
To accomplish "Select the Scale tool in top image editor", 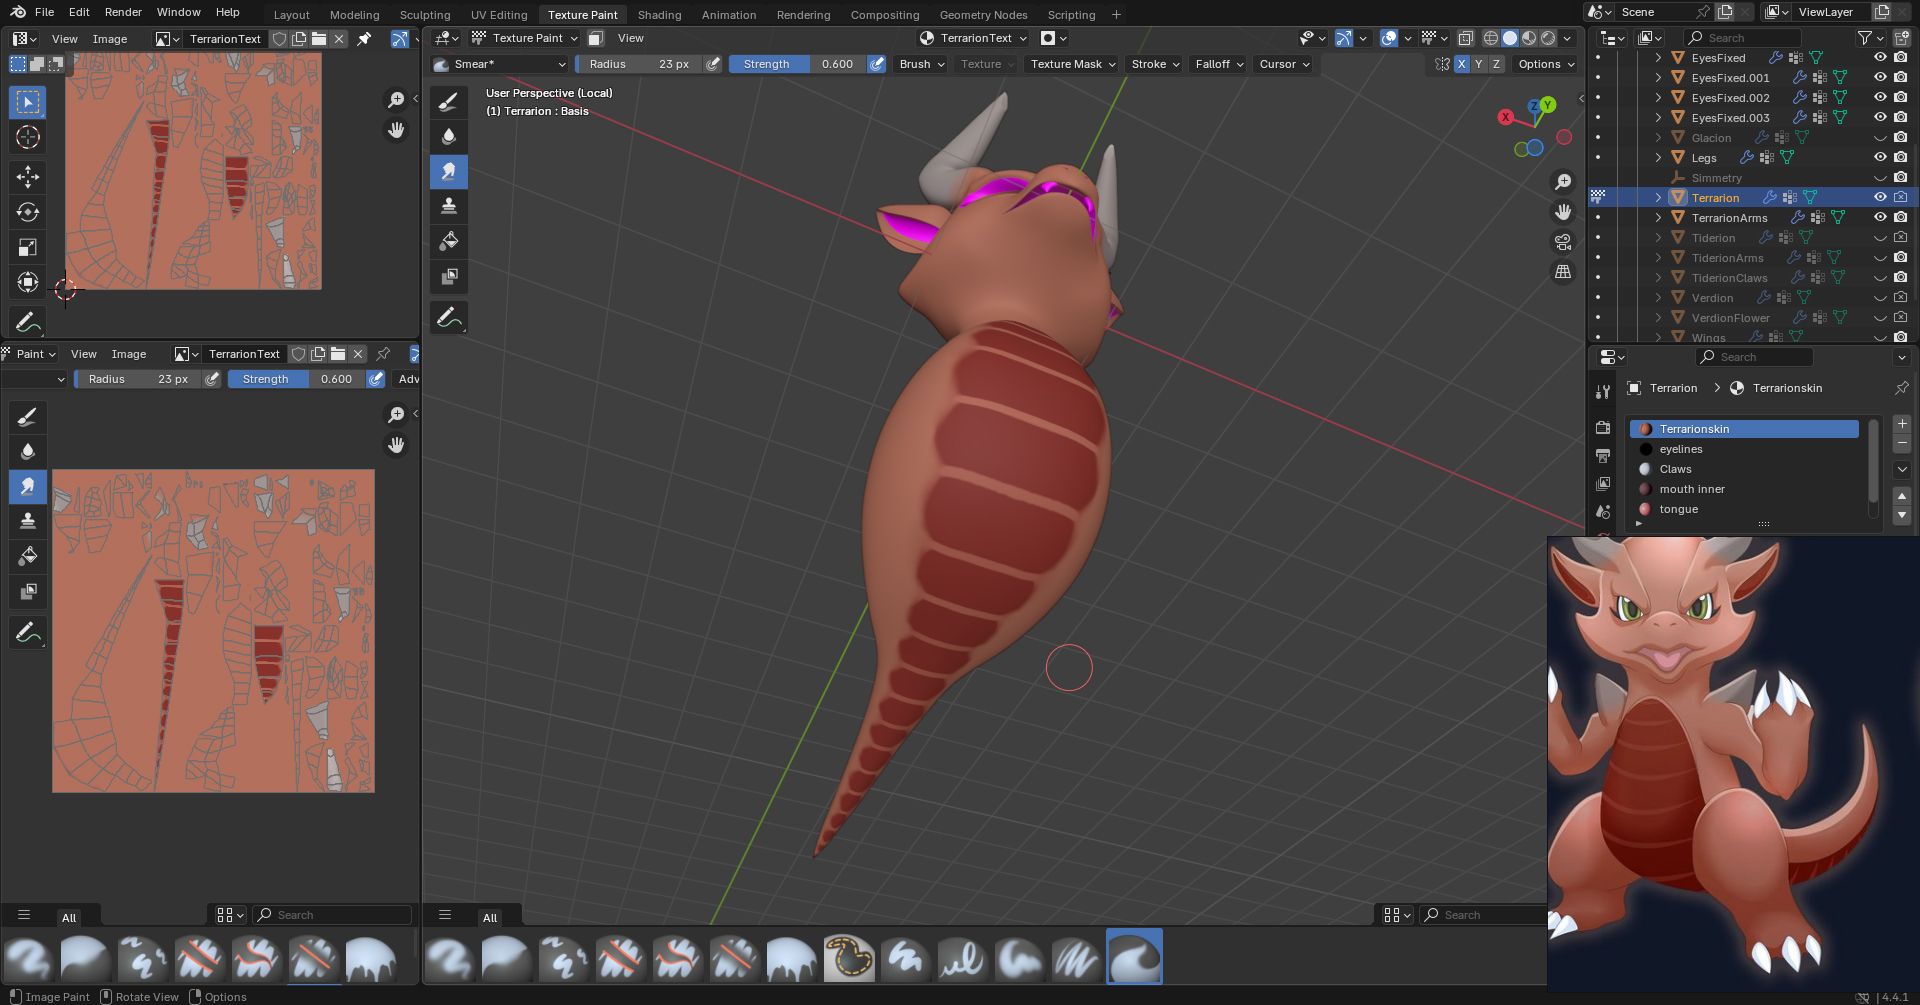I will click(28, 247).
